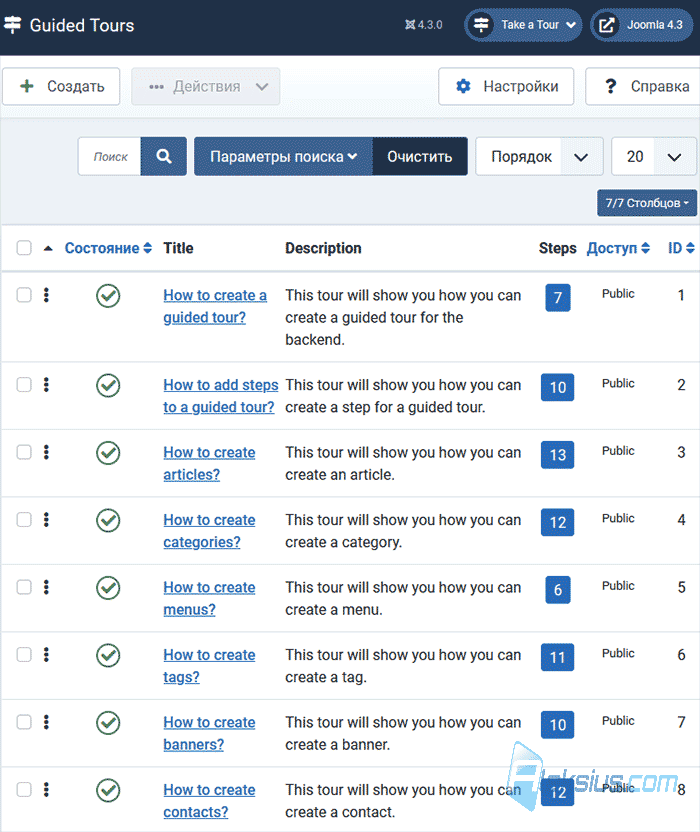Open 'How to create banners?' link
700x832 pixels.
coord(209,733)
